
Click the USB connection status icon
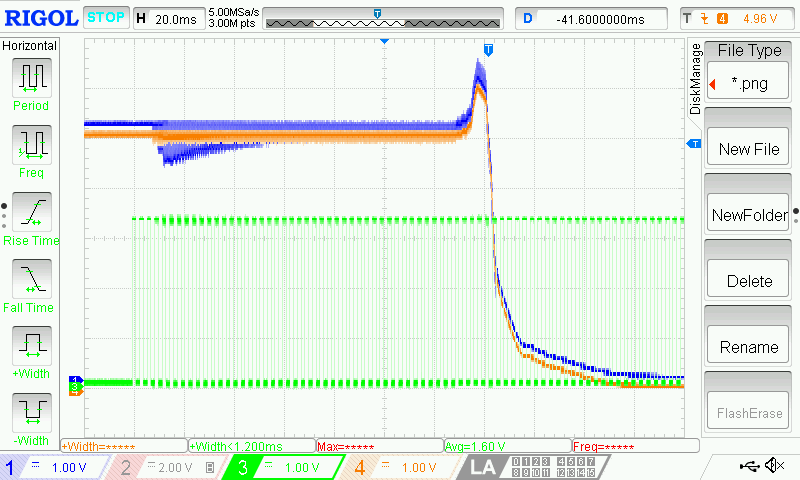click(748, 466)
